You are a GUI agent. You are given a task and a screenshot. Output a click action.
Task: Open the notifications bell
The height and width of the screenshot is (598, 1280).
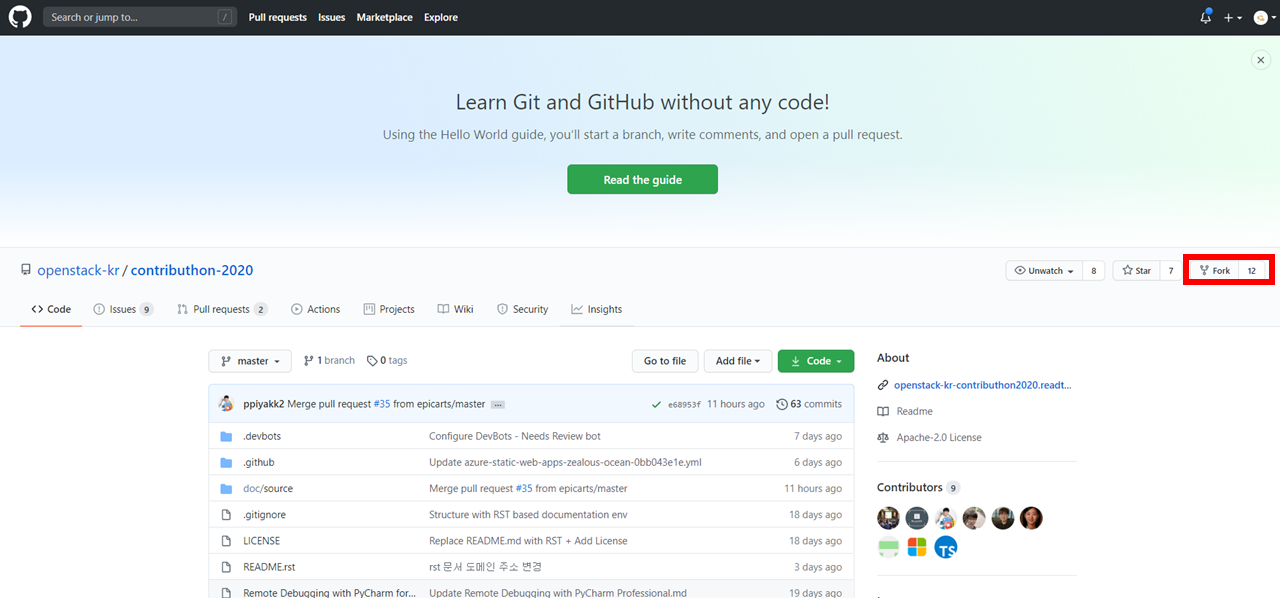pyautogui.click(x=1206, y=17)
